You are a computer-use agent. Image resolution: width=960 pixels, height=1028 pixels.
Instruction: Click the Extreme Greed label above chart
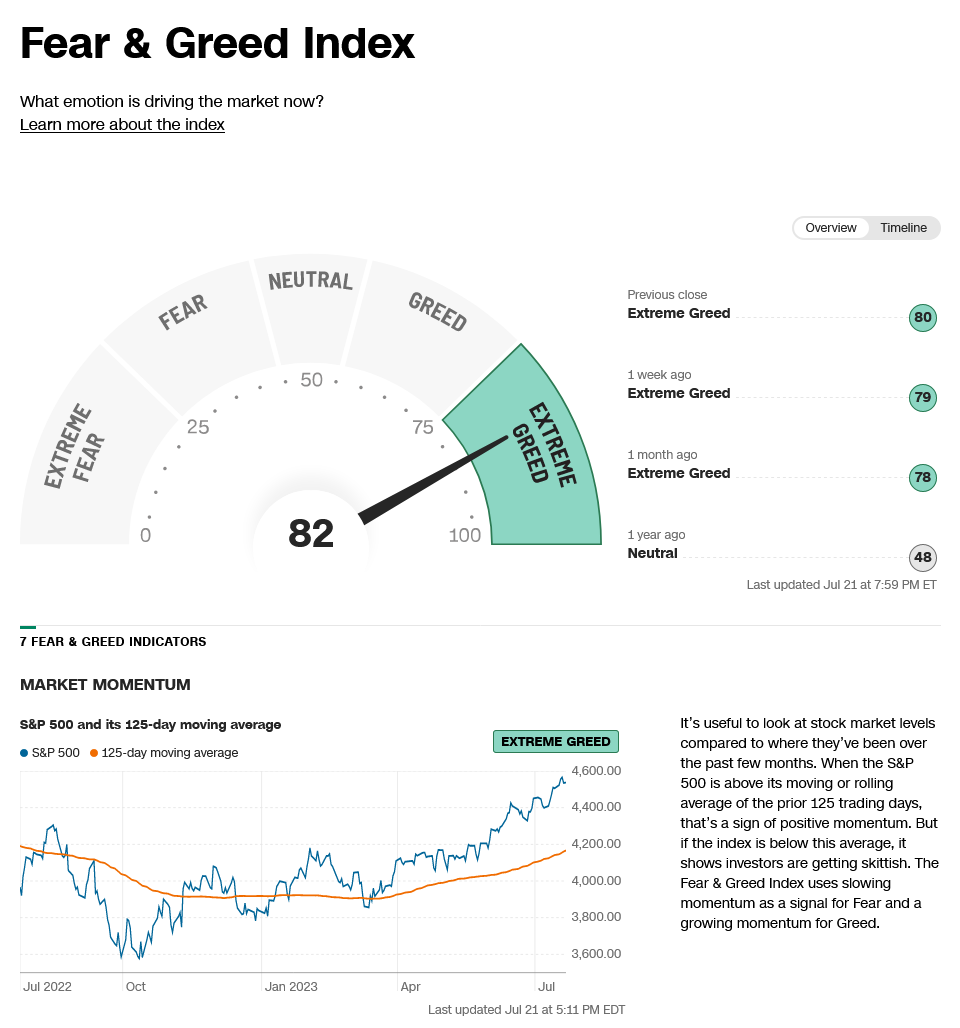click(556, 742)
